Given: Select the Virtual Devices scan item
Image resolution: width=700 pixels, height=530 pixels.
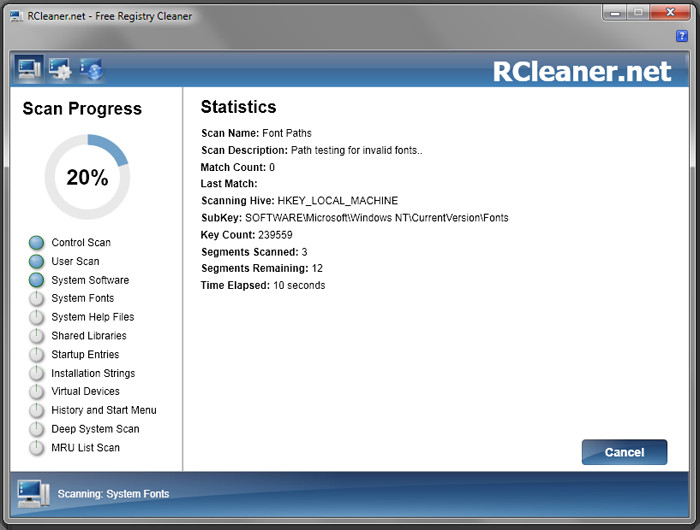Looking at the screenshot, I should [85, 392].
